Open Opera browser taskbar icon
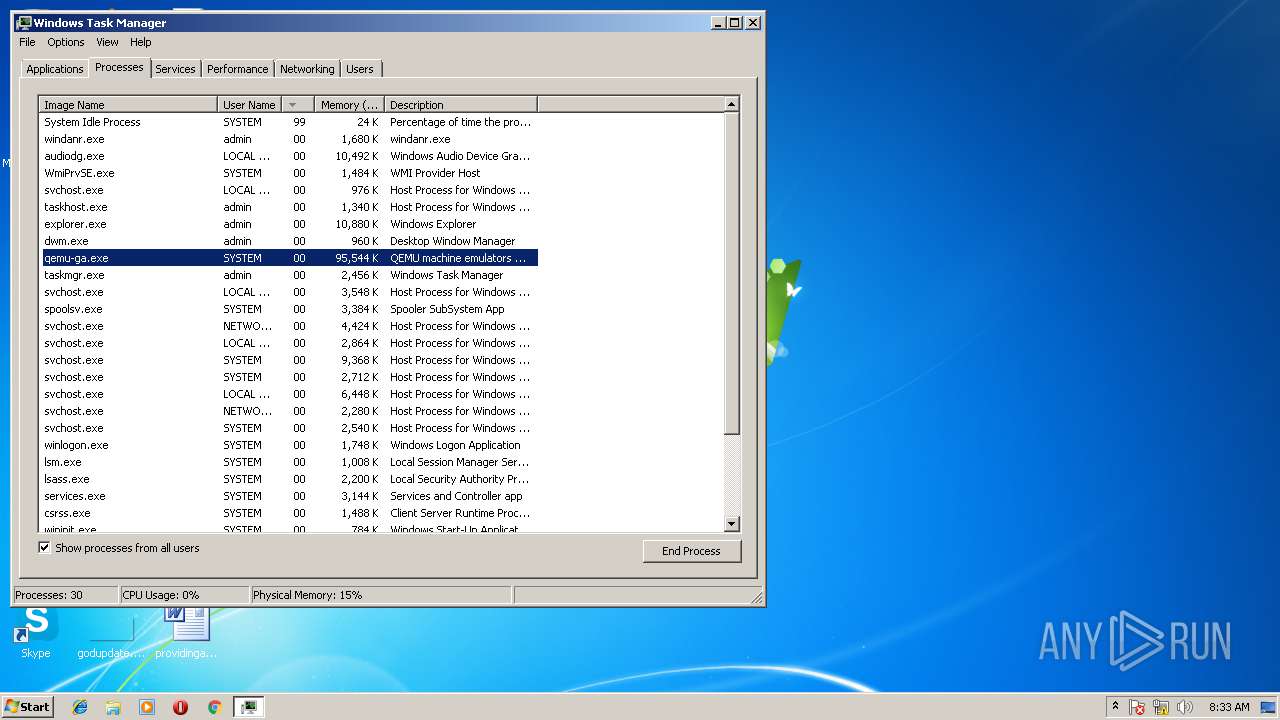This screenshot has height=720, width=1280. (180, 707)
